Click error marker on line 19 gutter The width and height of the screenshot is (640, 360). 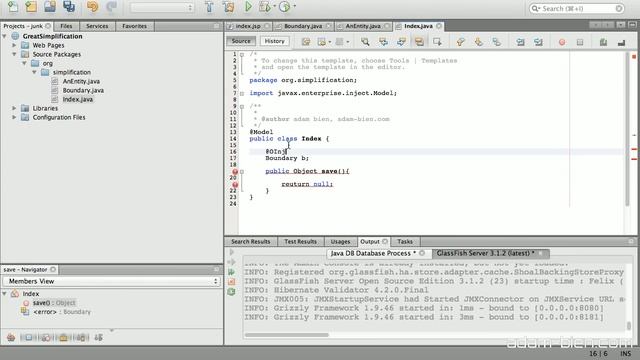click(x=235, y=172)
